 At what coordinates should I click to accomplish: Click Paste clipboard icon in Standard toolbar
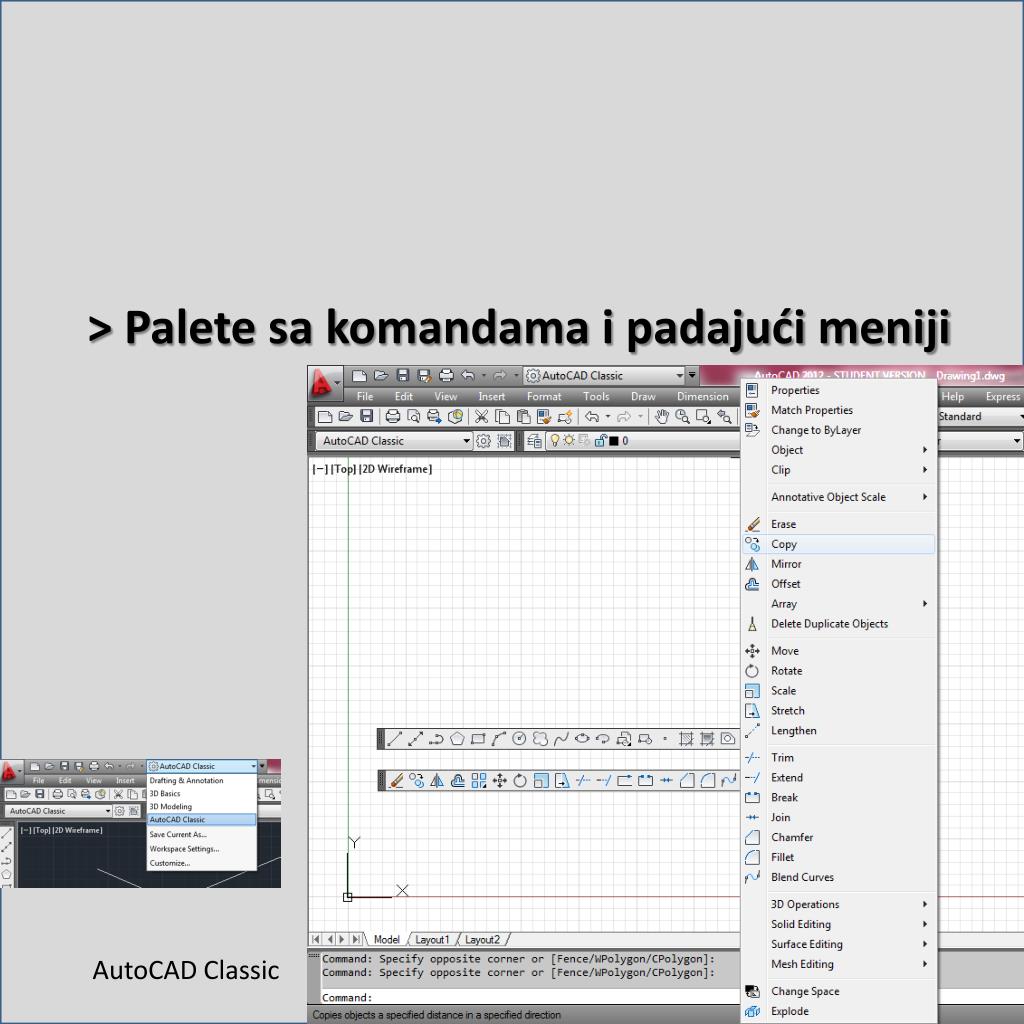(x=523, y=417)
